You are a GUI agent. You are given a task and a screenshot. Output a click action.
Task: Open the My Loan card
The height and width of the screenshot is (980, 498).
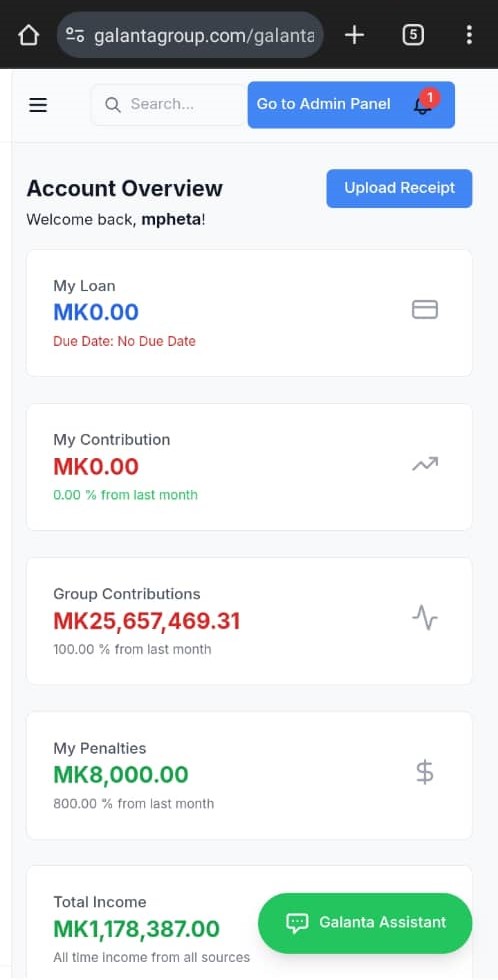[249, 313]
